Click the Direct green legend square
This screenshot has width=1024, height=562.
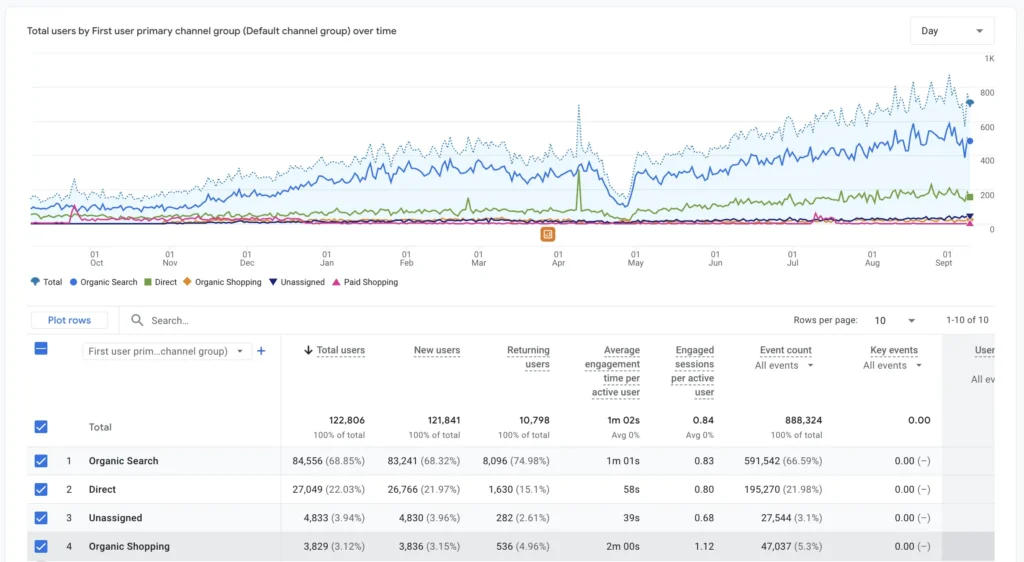[x=148, y=282]
